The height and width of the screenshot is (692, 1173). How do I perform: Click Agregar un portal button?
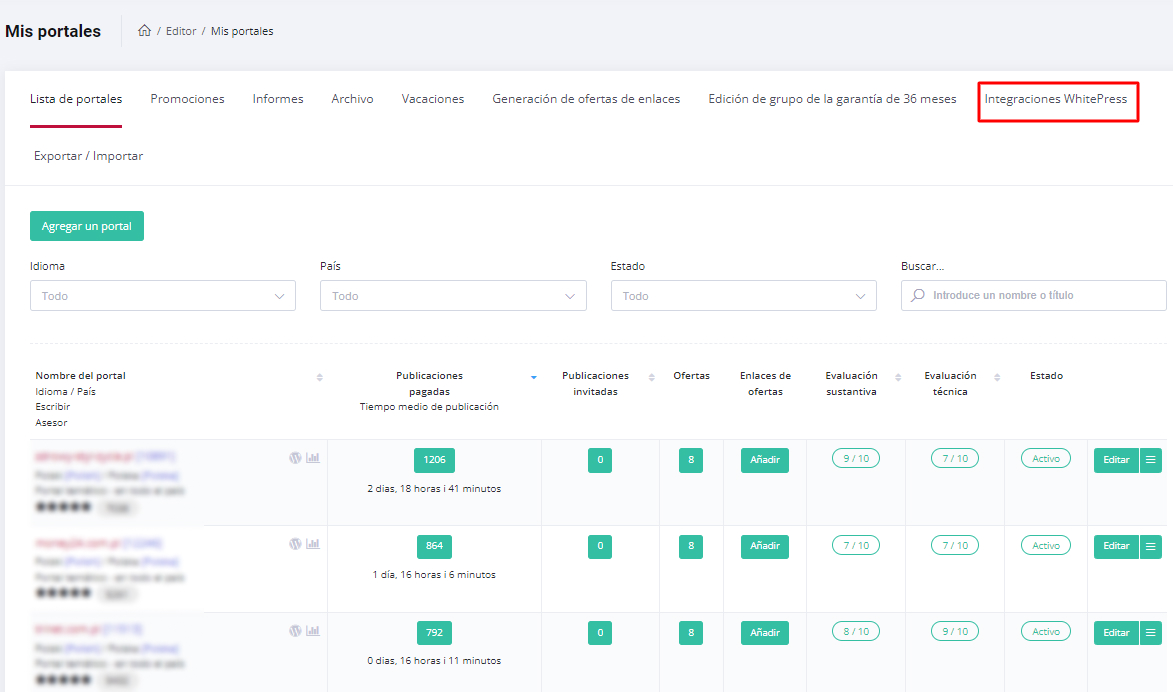coord(87,226)
